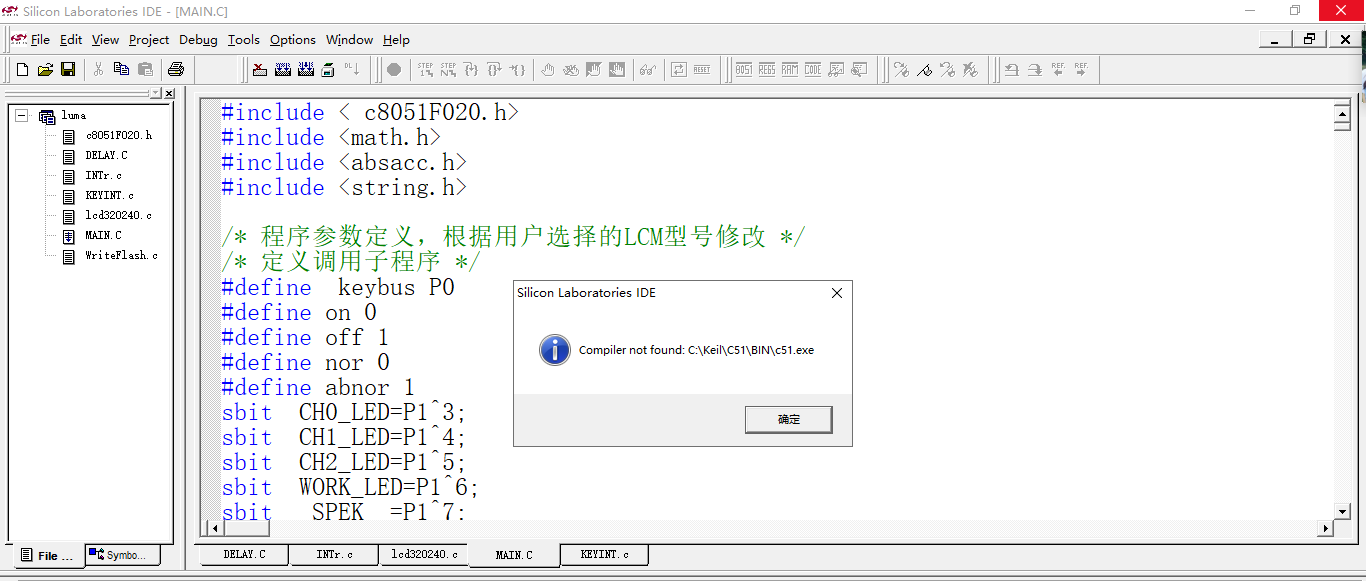Select the Symbol View panel tab

[123, 555]
